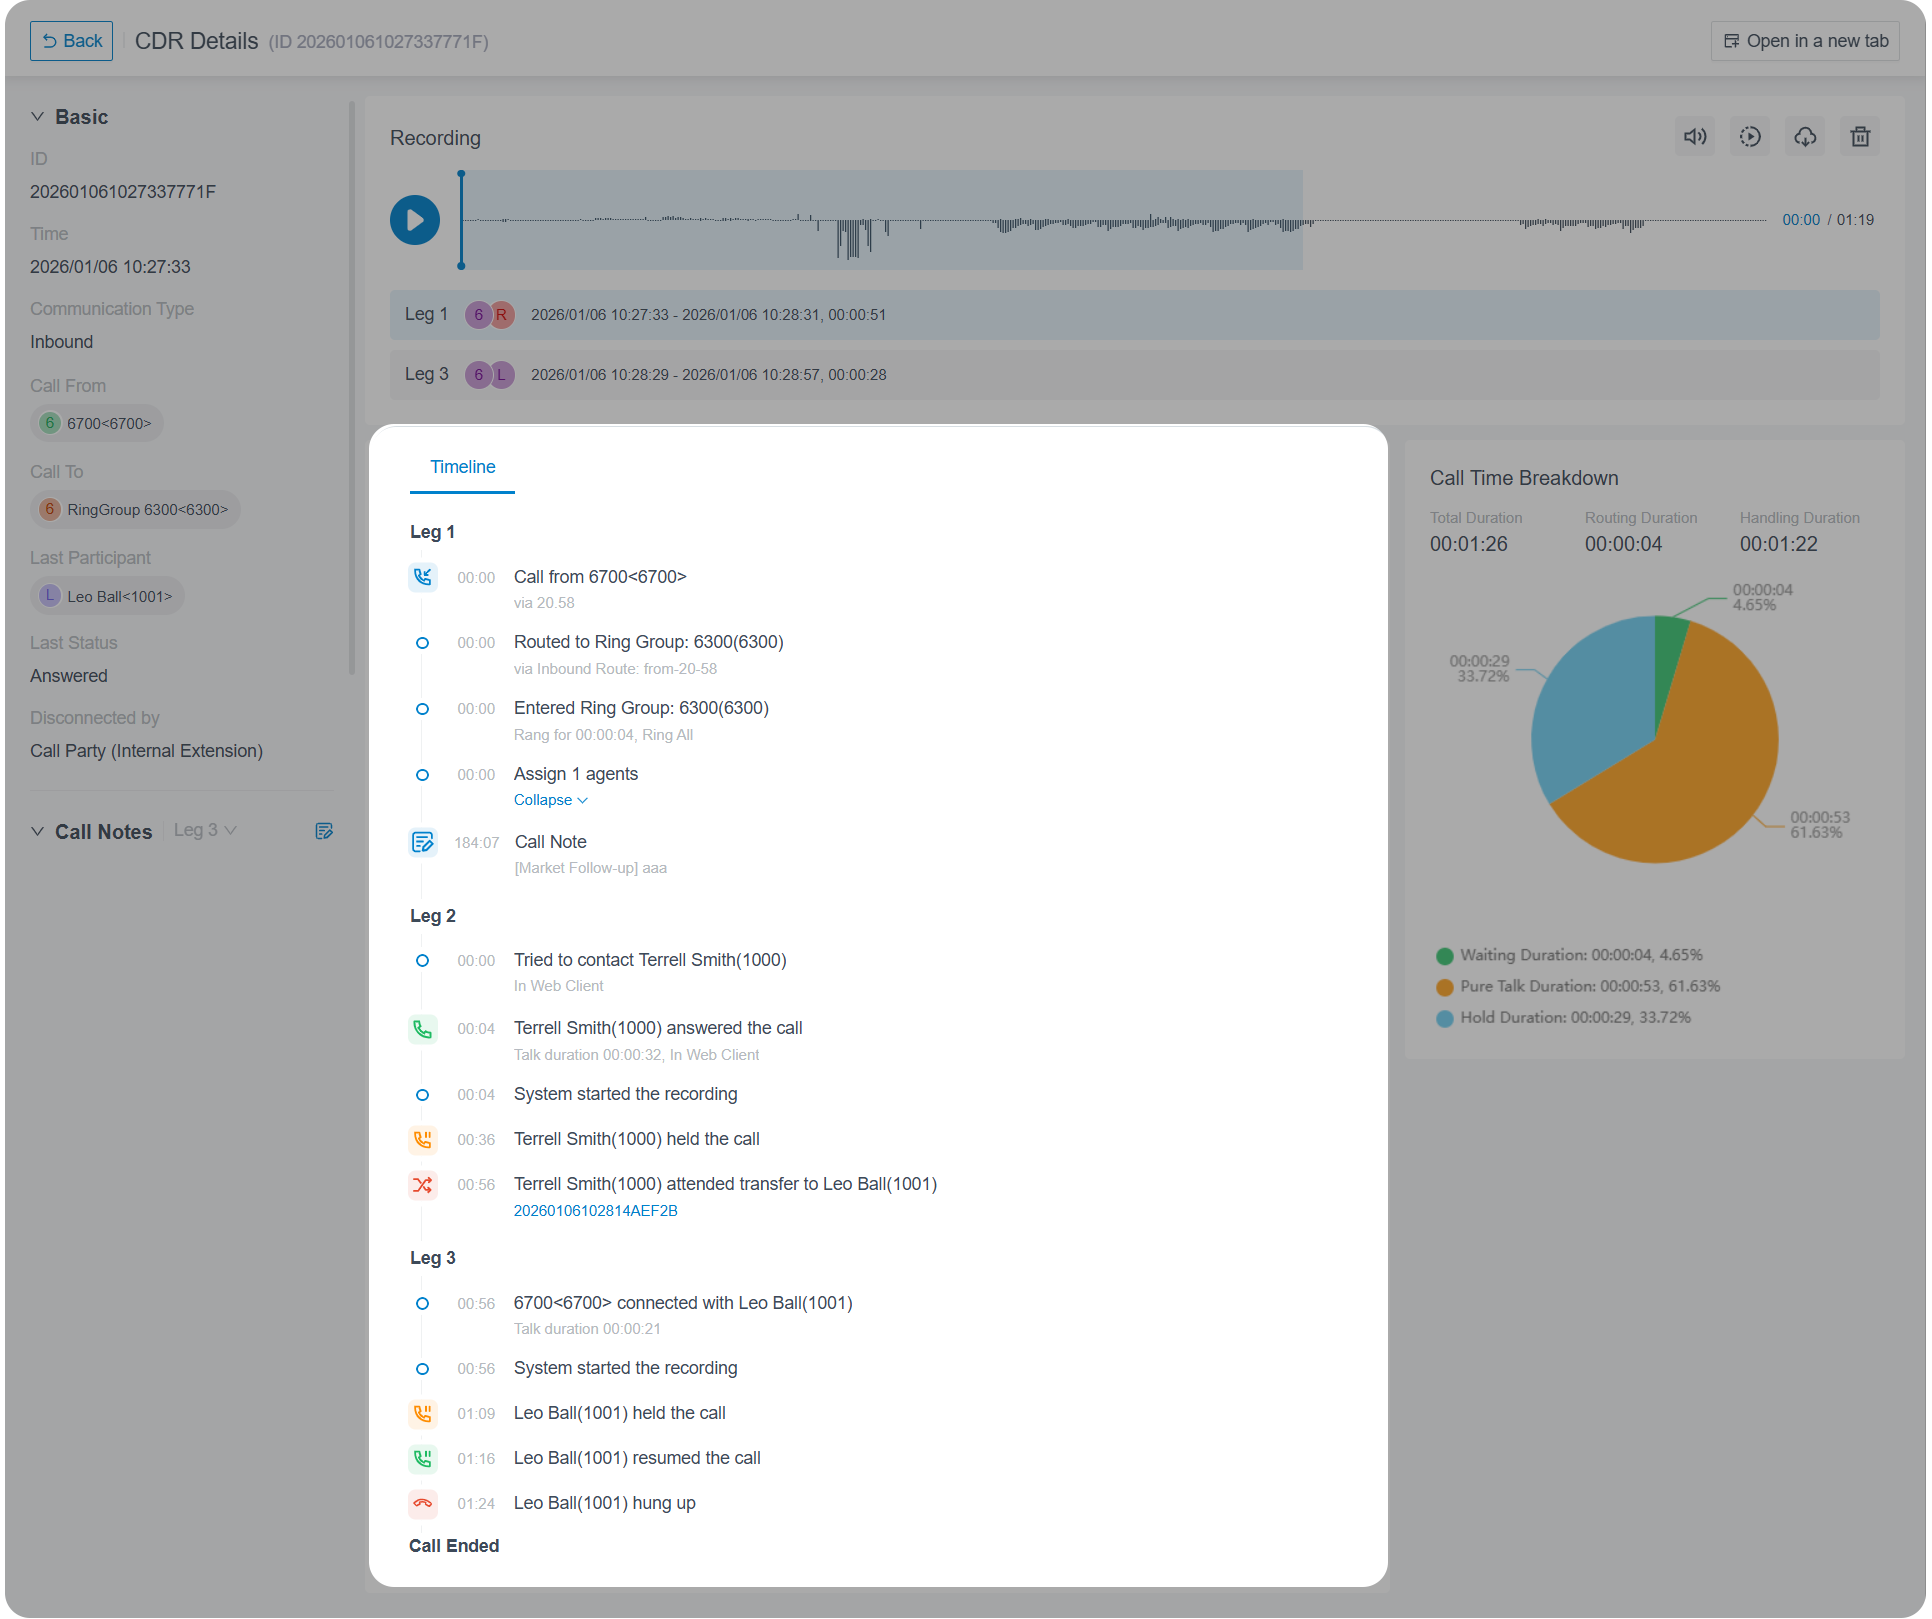Open transfer link 20260106102814AEF2B
The image size is (1932, 1619).
coord(595,1211)
